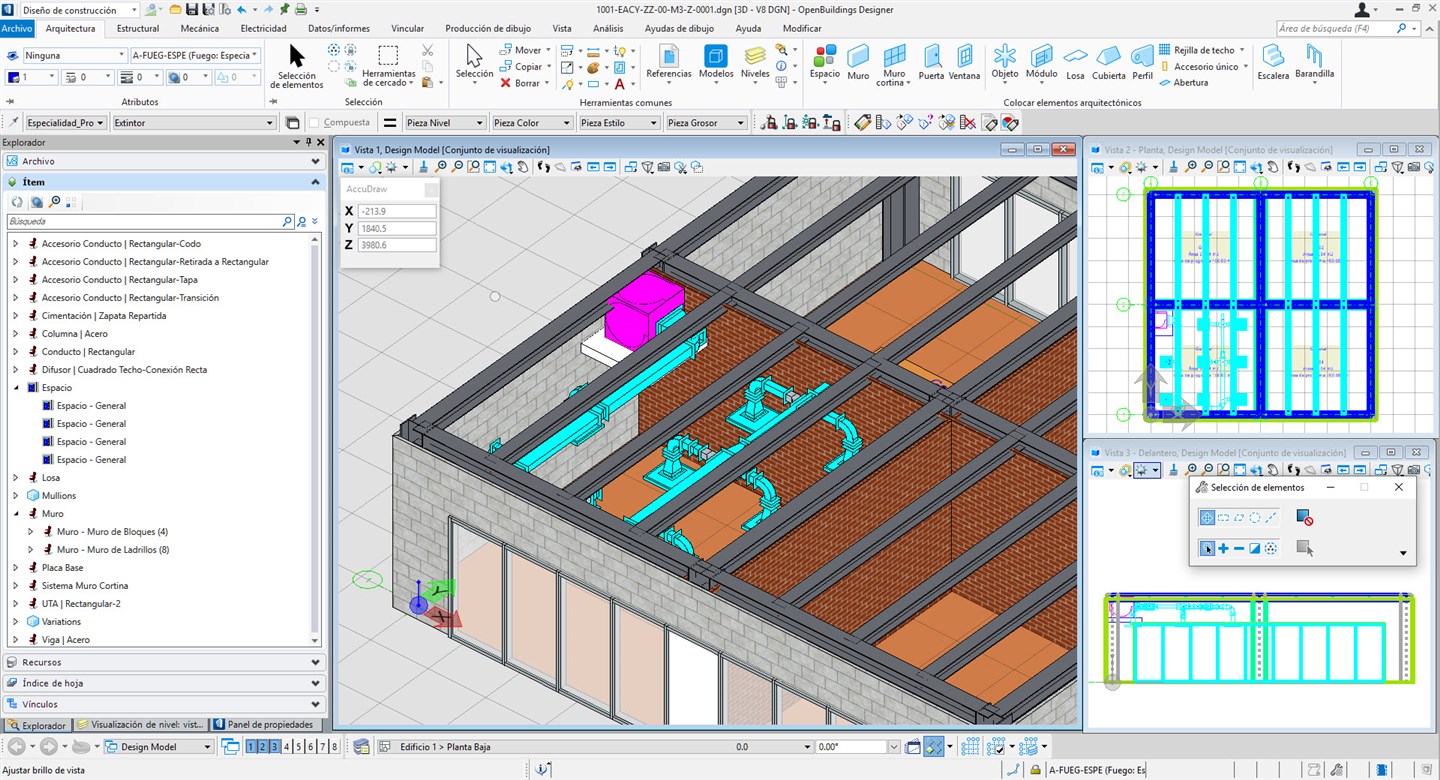
Task: Toggle view 4 button in view group
Action: [287, 747]
